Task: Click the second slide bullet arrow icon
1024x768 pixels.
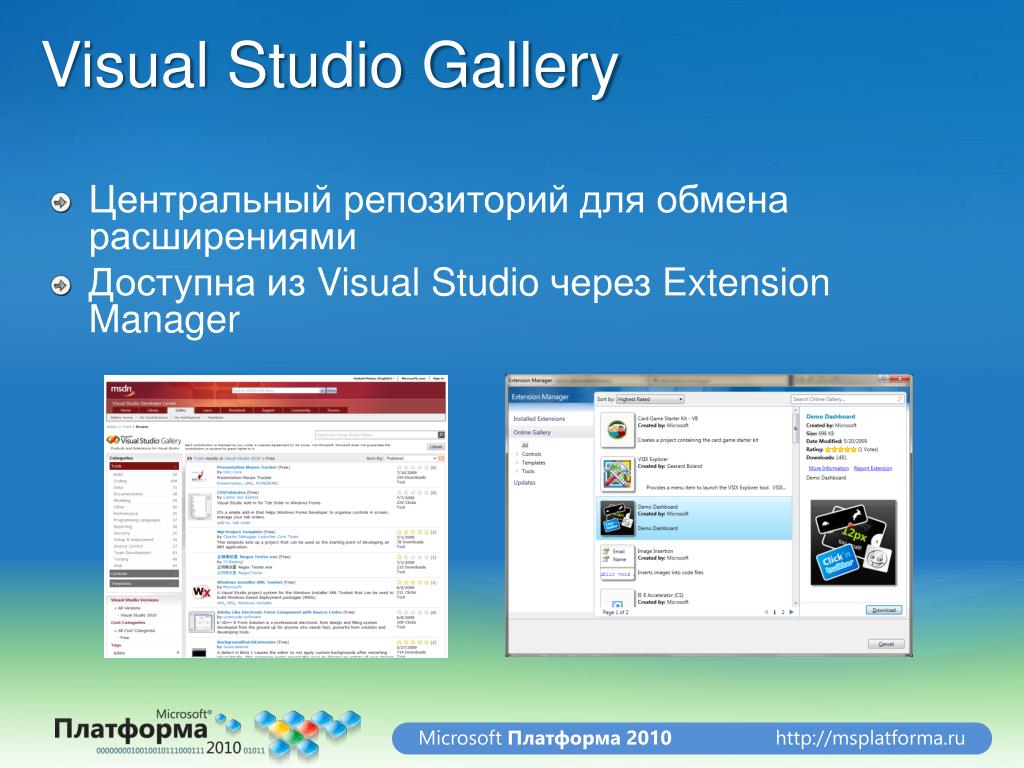Action: click(x=61, y=285)
